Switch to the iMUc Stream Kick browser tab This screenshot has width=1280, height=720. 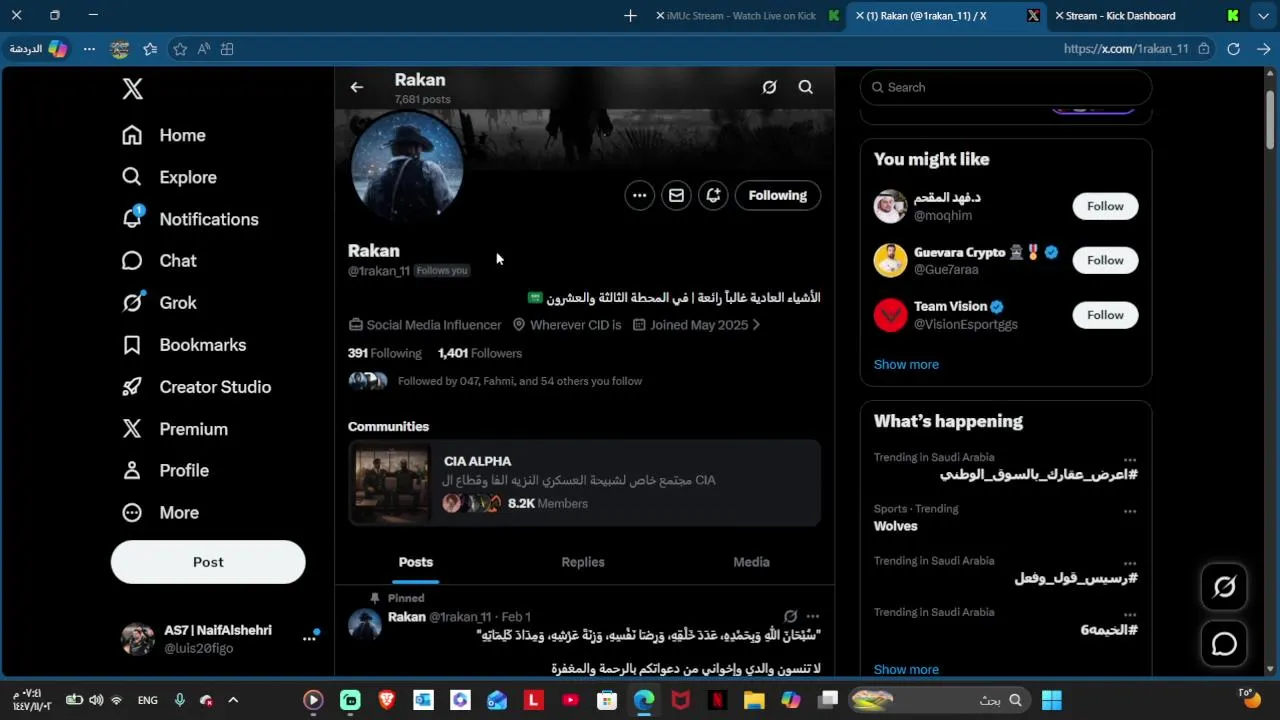746,16
